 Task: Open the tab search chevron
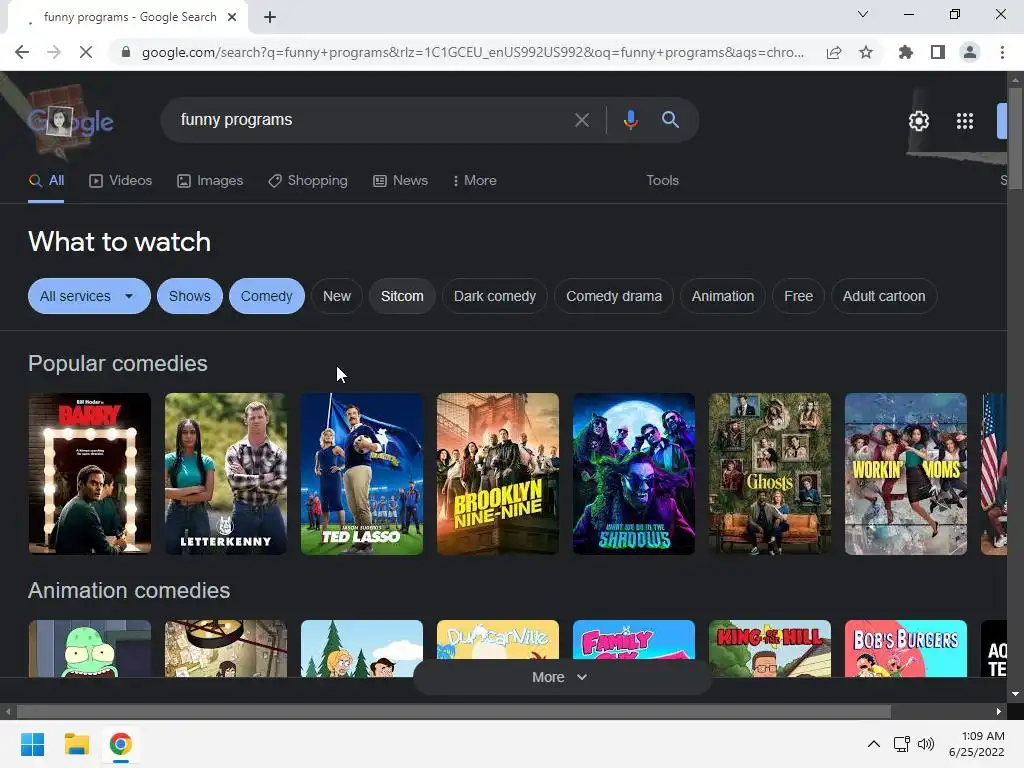point(863,14)
